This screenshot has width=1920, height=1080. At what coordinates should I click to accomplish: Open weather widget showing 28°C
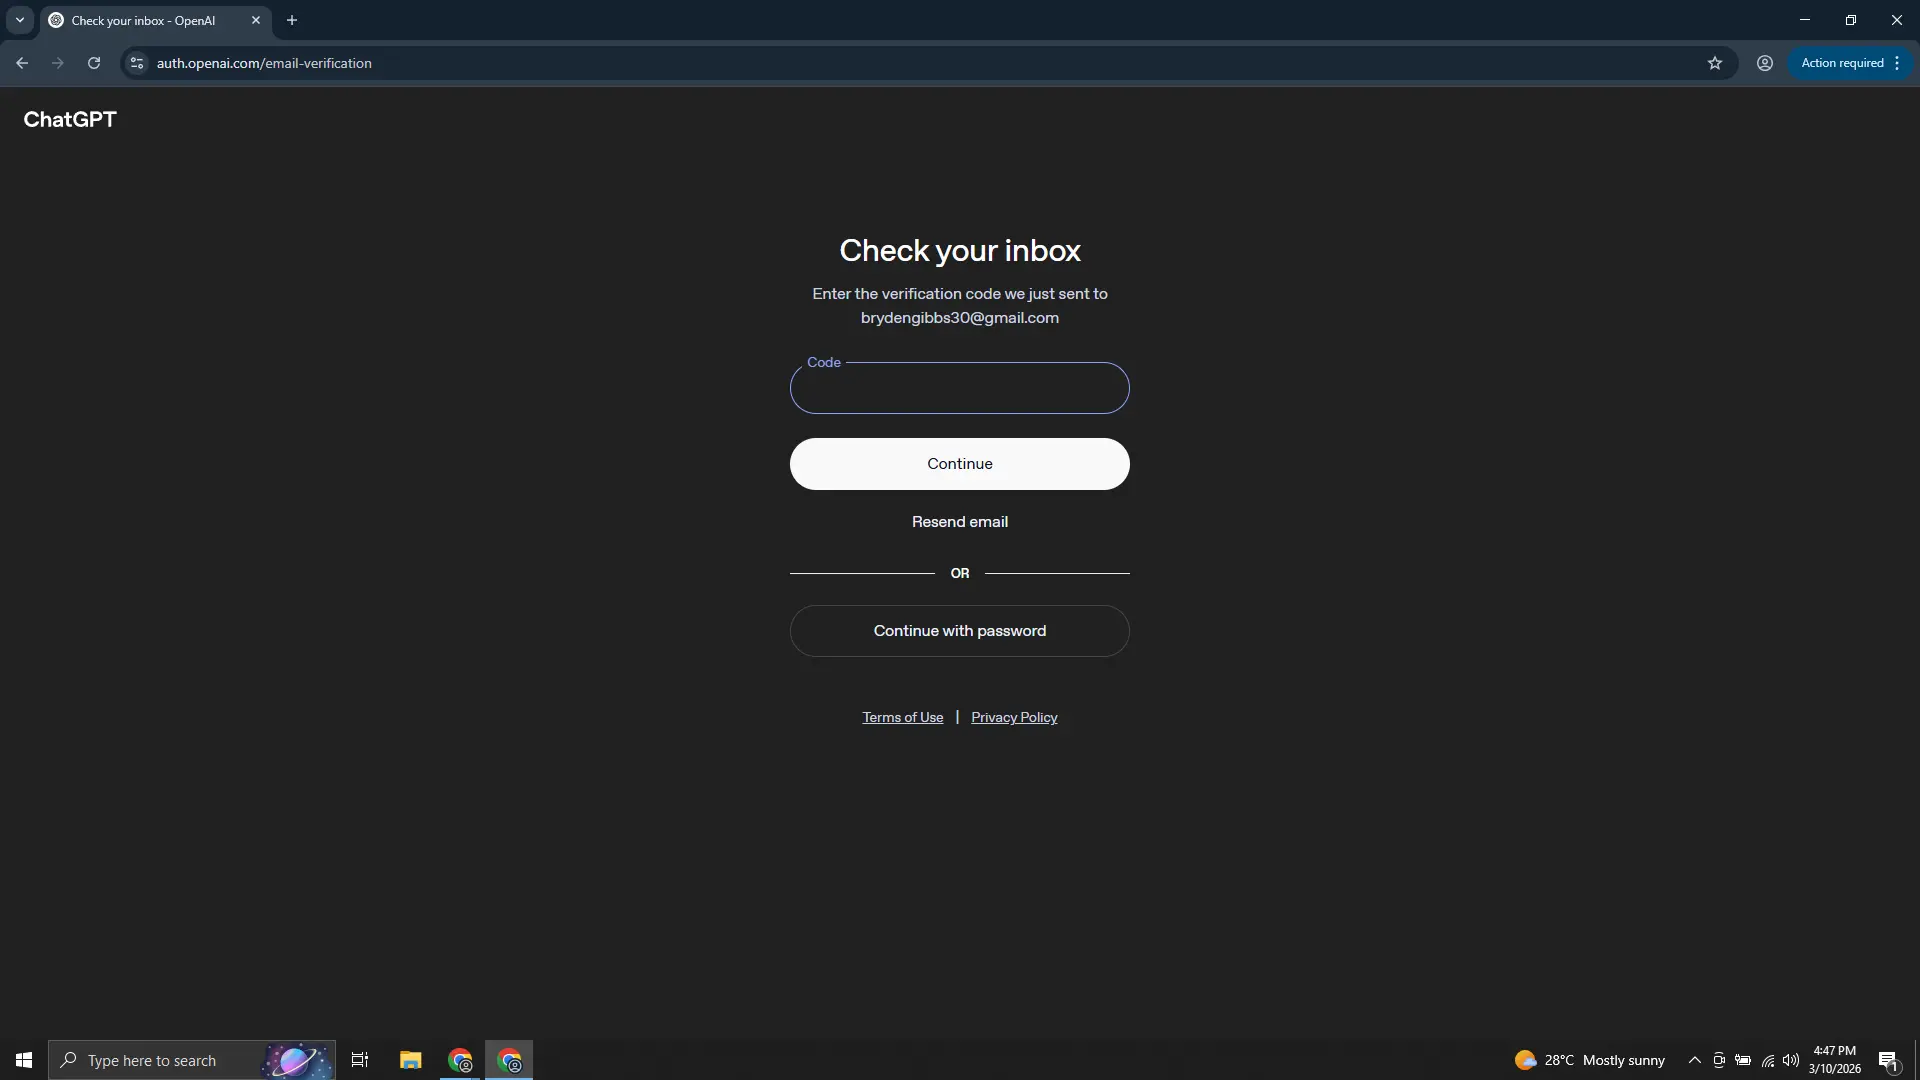point(1589,1060)
